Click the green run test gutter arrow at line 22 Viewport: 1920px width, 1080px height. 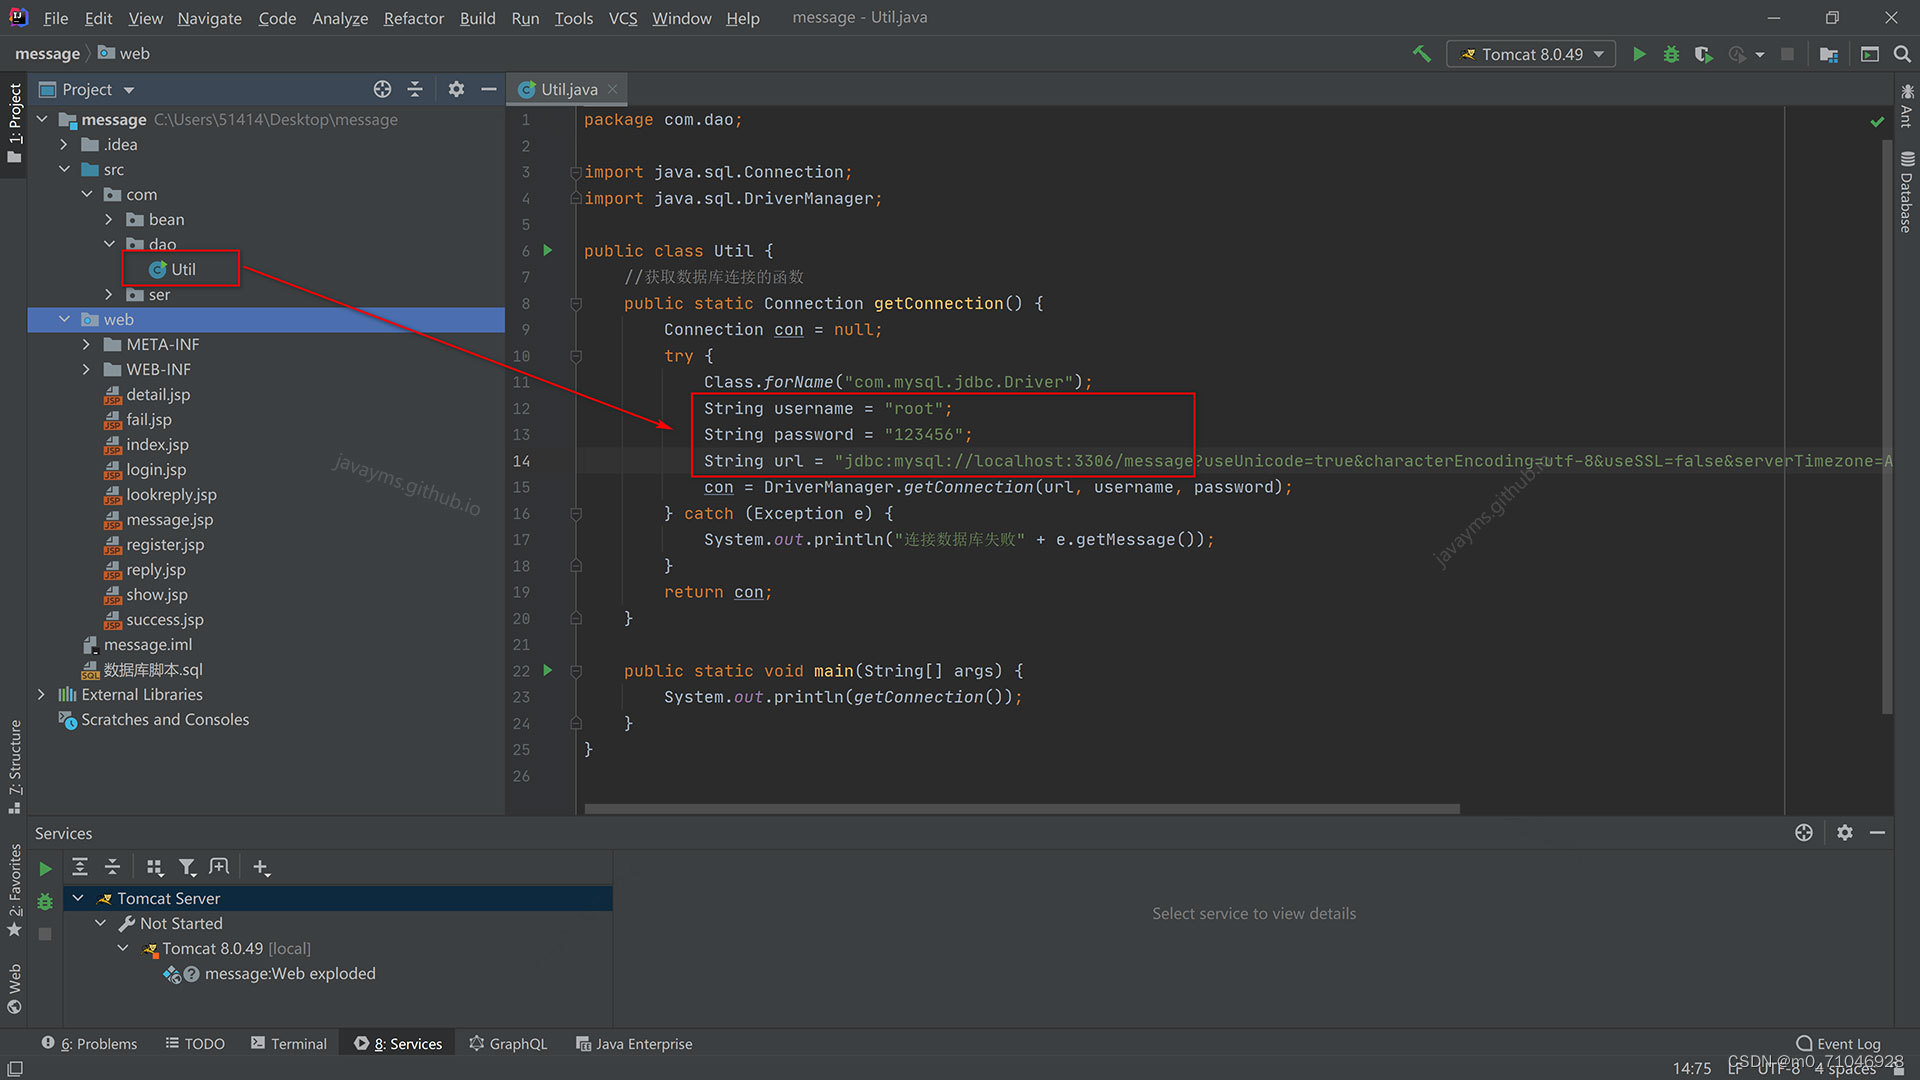pos(547,671)
